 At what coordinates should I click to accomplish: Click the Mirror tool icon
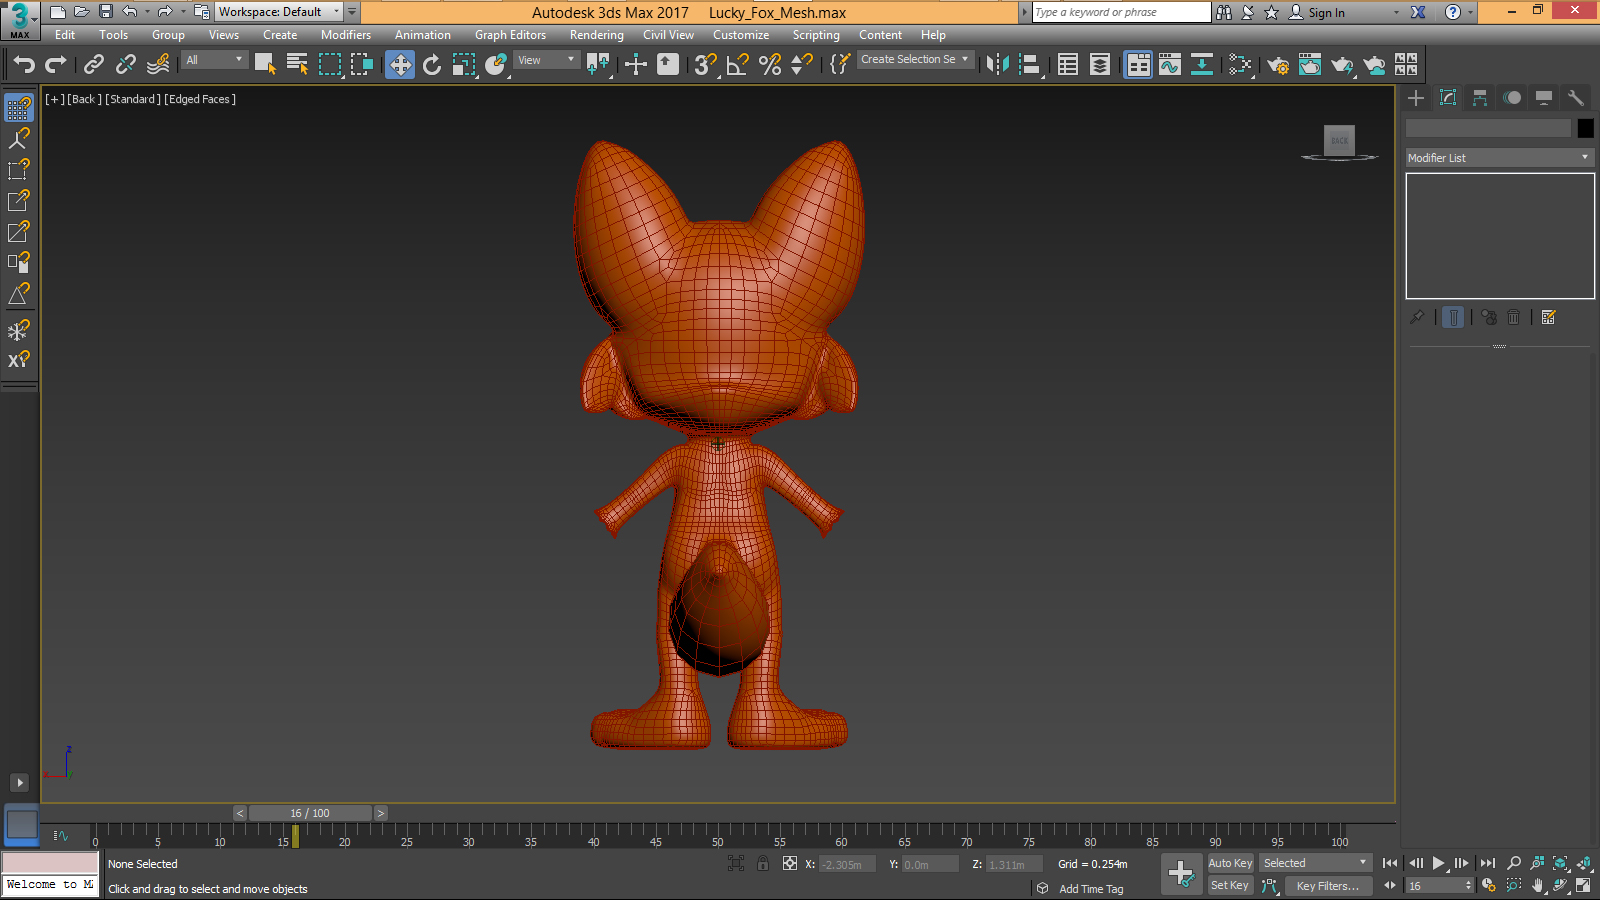(997, 65)
